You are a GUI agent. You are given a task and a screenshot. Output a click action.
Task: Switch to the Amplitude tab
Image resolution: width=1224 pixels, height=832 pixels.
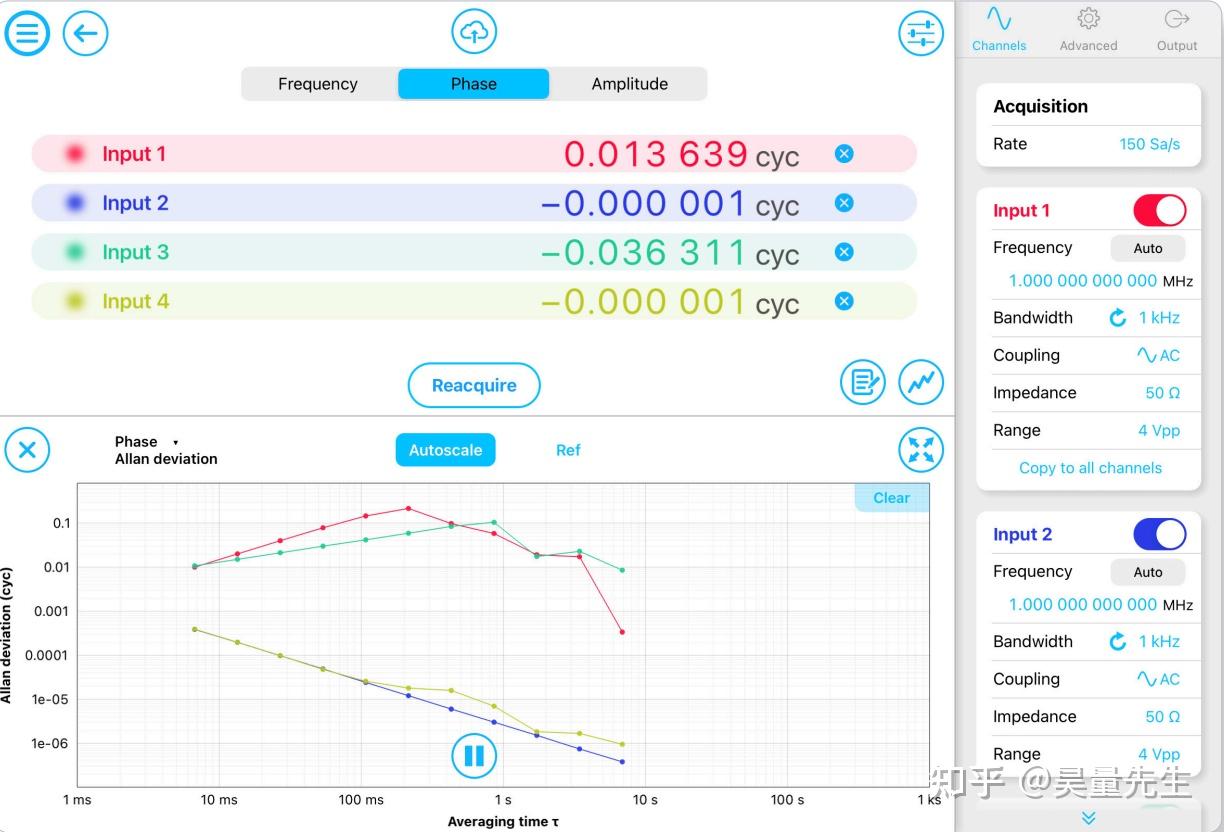pos(629,84)
